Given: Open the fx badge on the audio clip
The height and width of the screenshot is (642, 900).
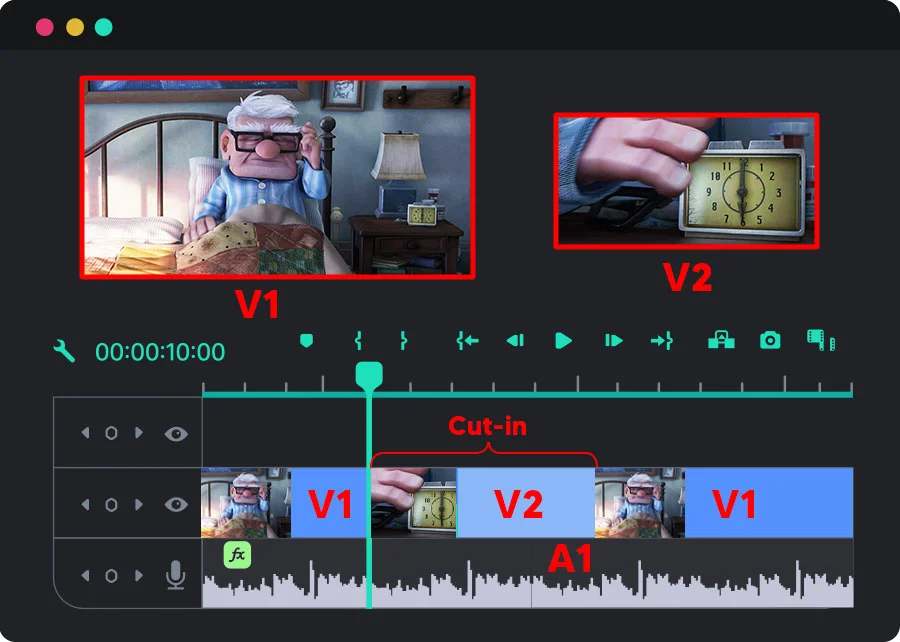Looking at the screenshot, I should point(238,555).
